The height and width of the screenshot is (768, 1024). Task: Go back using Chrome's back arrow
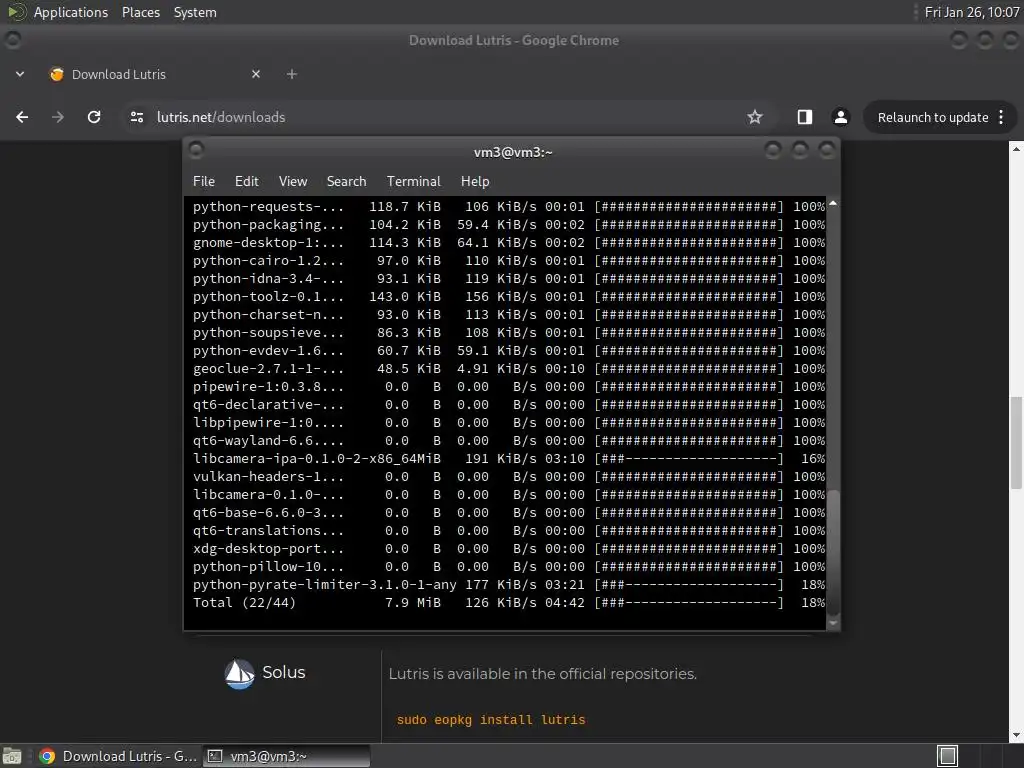pos(22,117)
